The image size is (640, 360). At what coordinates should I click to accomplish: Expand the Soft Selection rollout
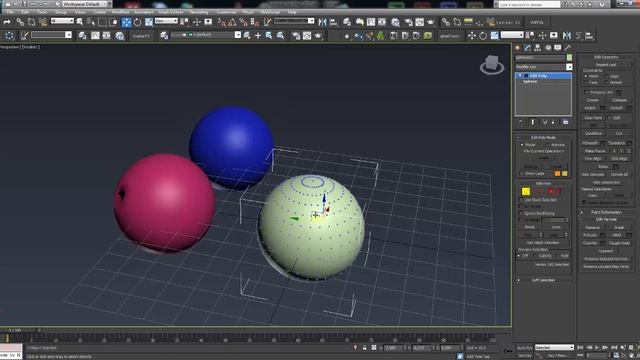[543, 280]
